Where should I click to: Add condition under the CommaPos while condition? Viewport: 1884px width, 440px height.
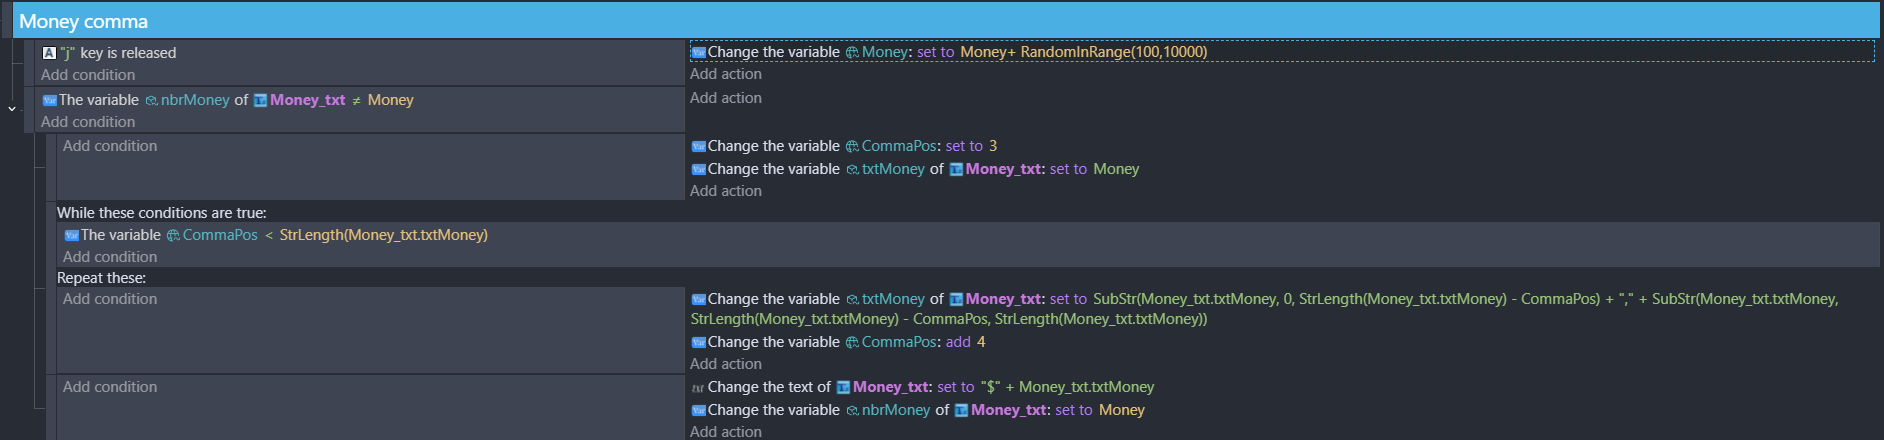click(x=110, y=257)
